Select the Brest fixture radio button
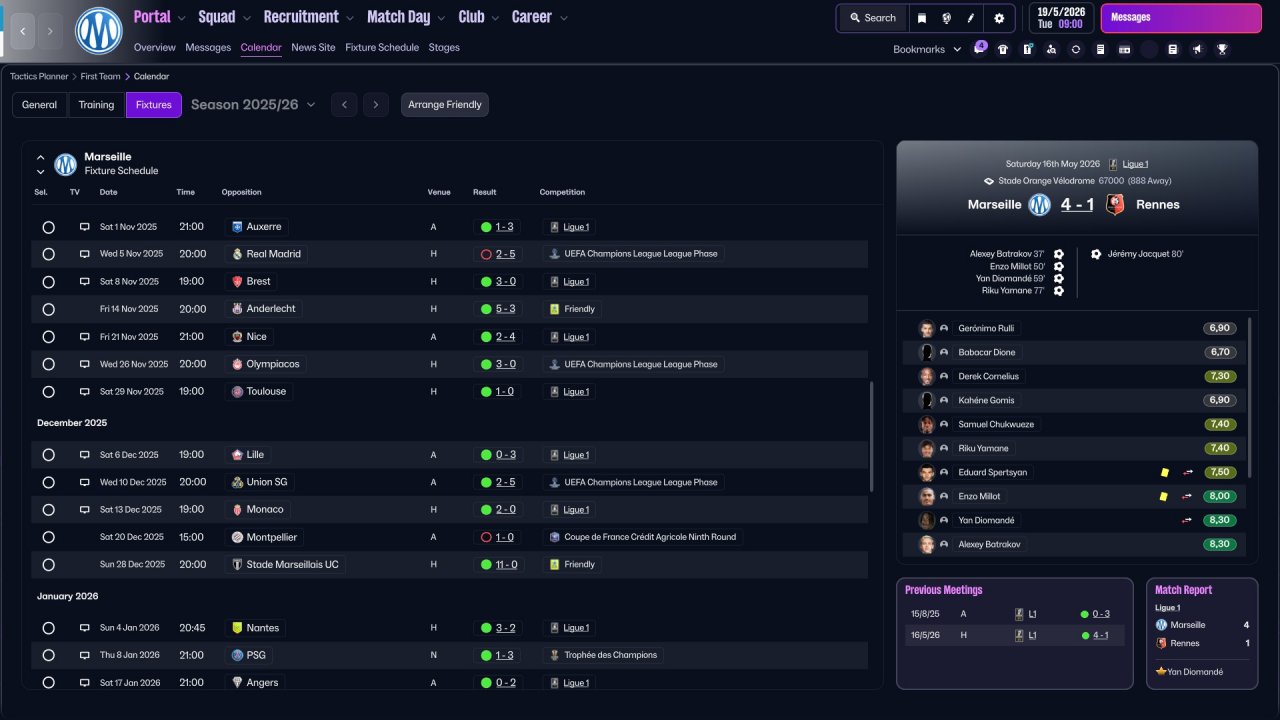Screen dimensions: 1280x720 (x=48, y=282)
